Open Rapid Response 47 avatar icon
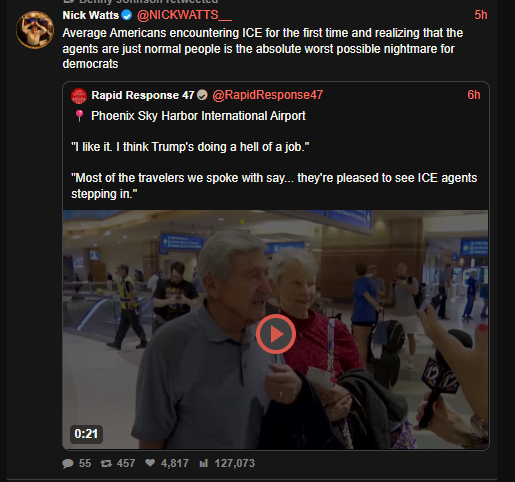Image resolution: width=515 pixels, height=482 pixels. coord(79,96)
